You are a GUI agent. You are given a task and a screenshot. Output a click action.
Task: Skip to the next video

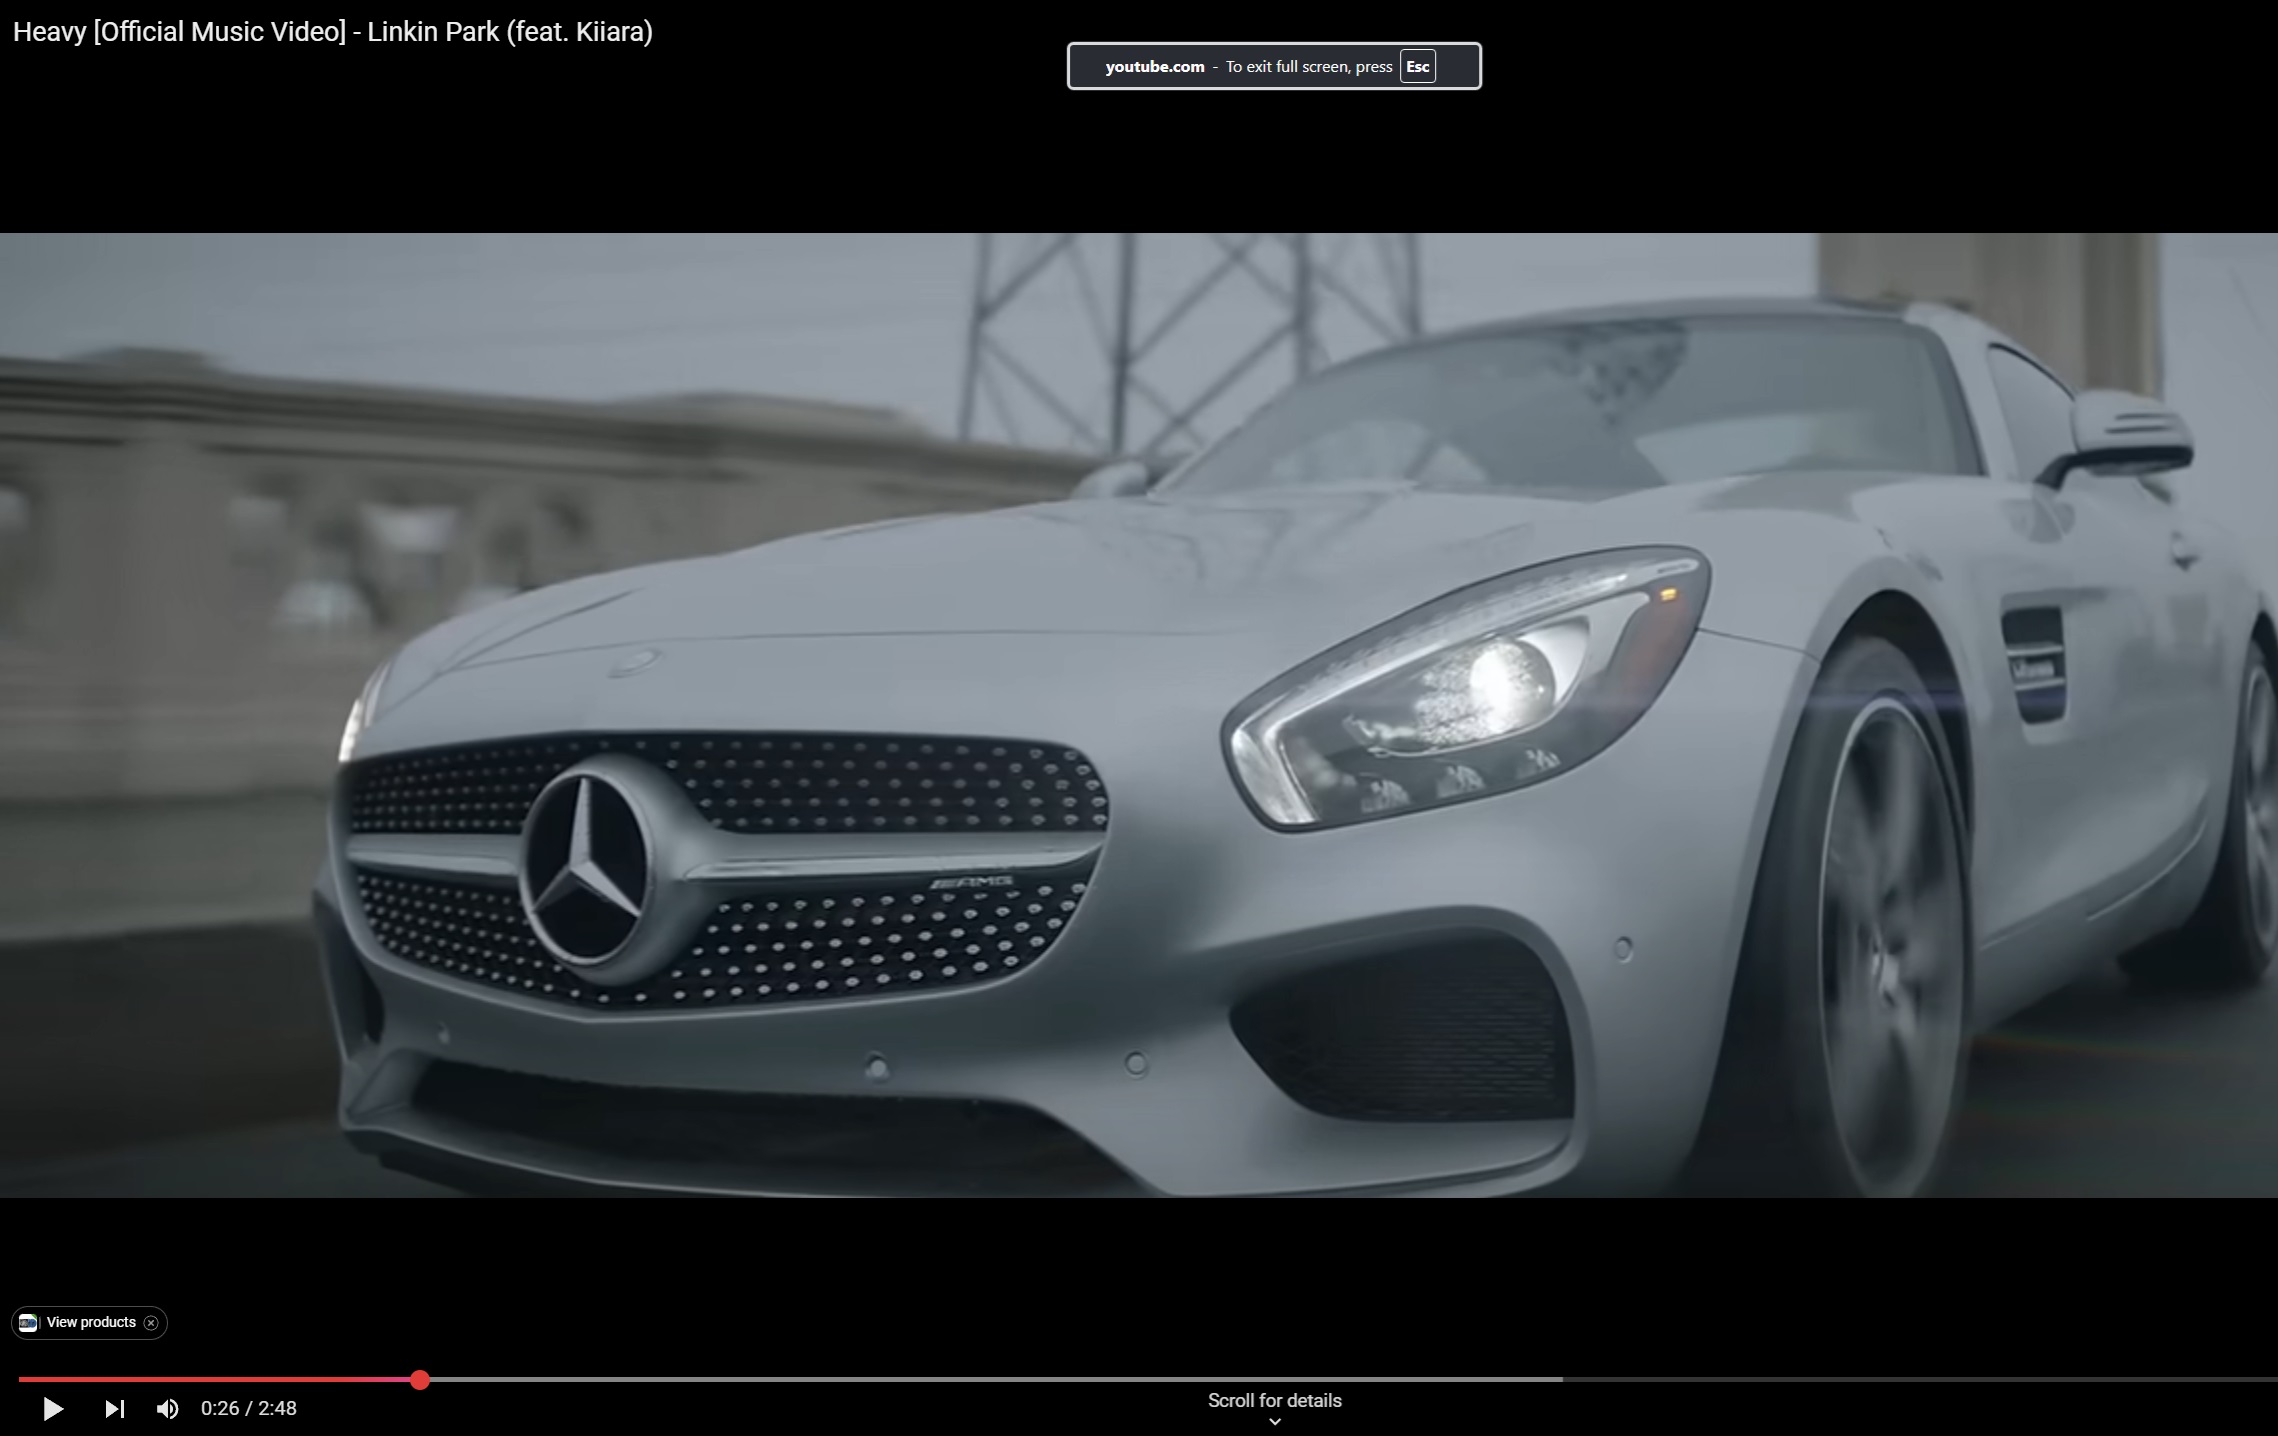115,1408
